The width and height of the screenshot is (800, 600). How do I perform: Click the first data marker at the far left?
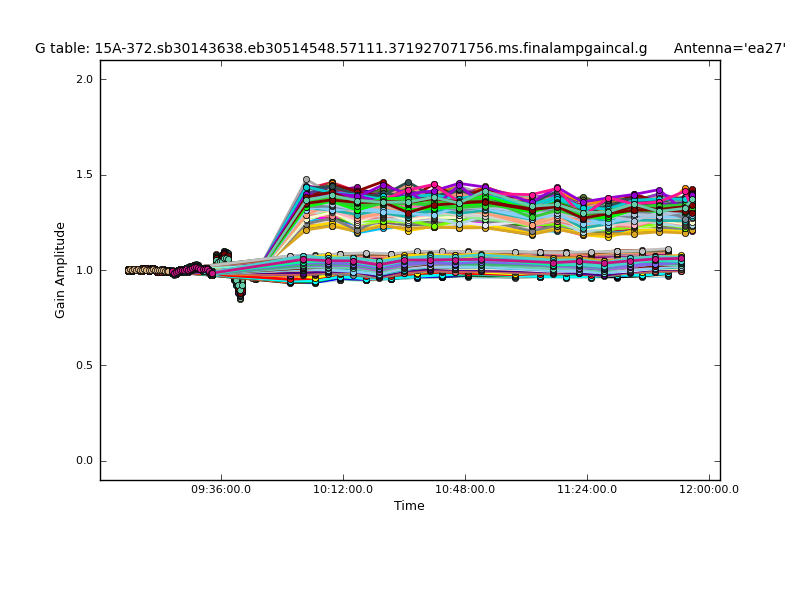[x=128, y=270]
